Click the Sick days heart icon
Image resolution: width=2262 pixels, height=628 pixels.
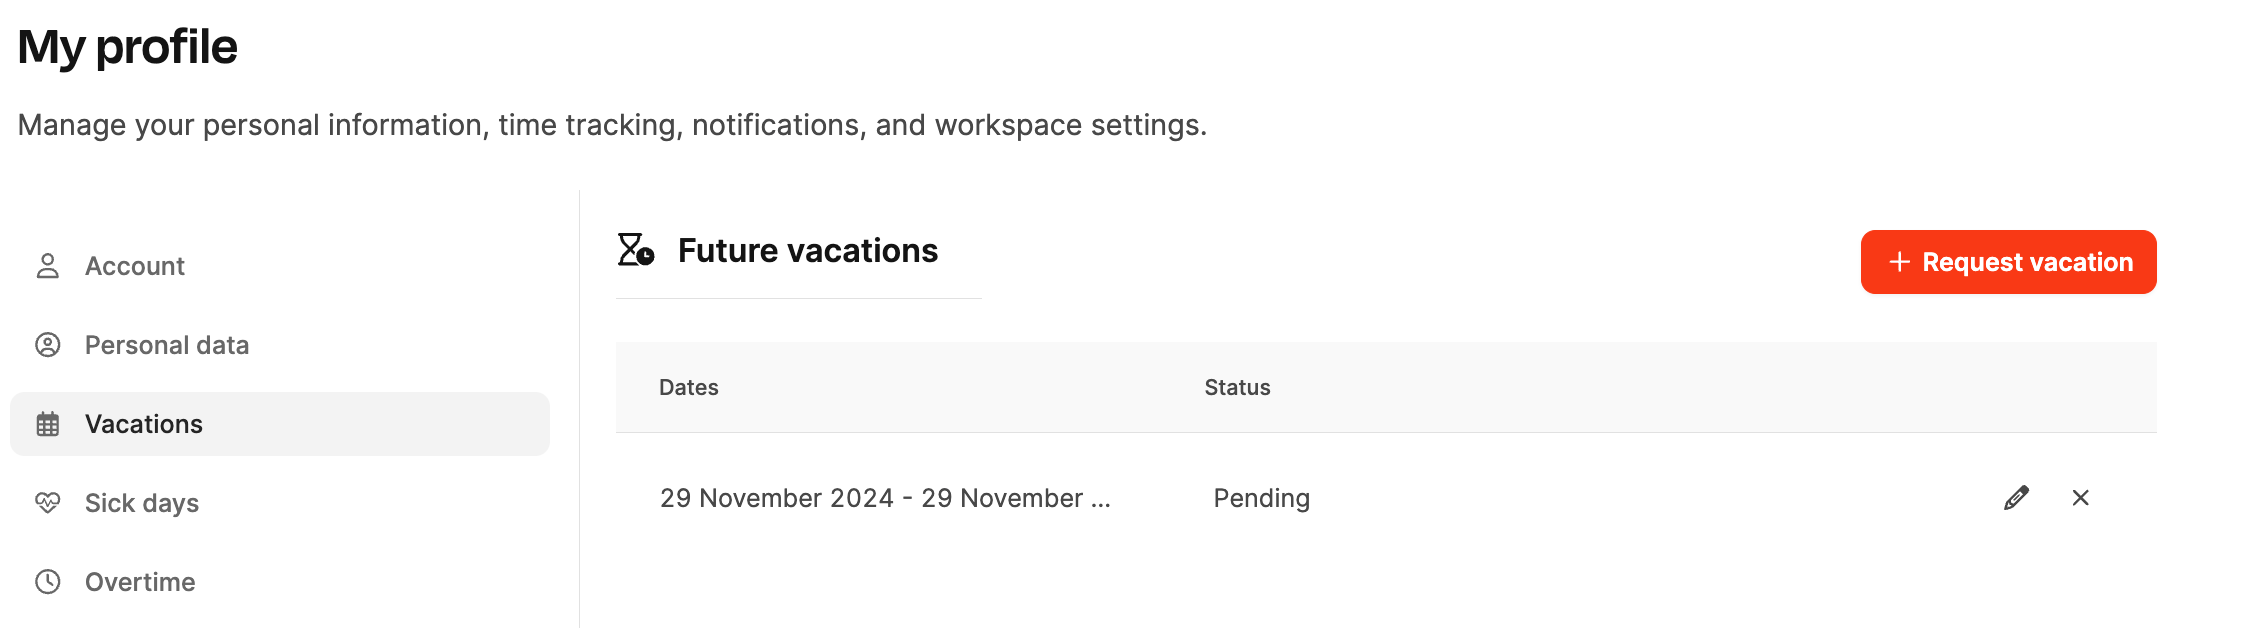(48, 503)
